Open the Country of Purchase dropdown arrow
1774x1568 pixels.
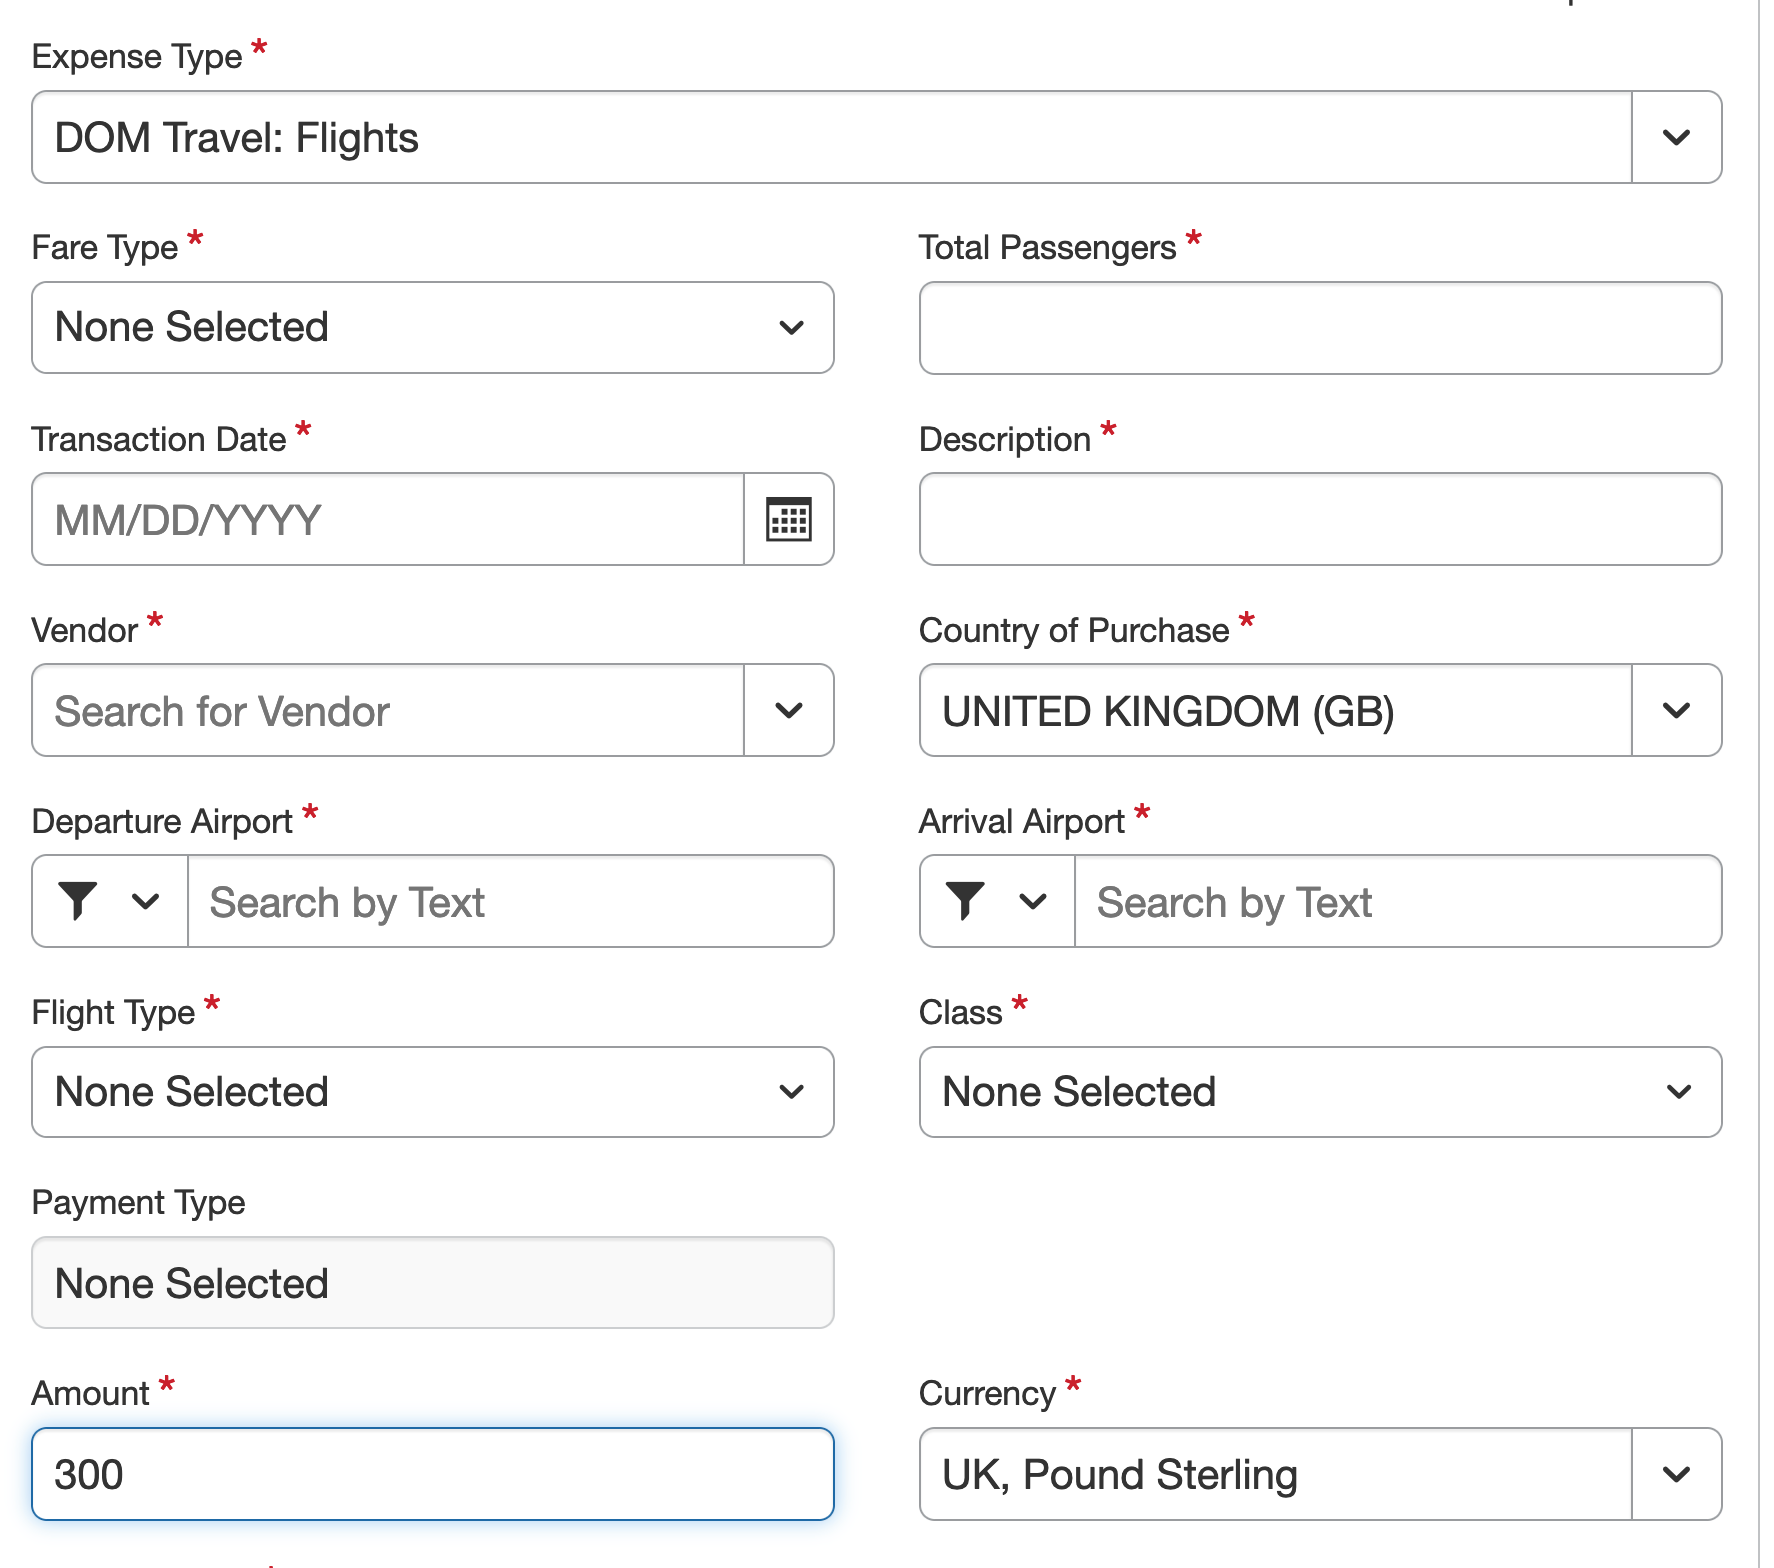[1676, 711]
